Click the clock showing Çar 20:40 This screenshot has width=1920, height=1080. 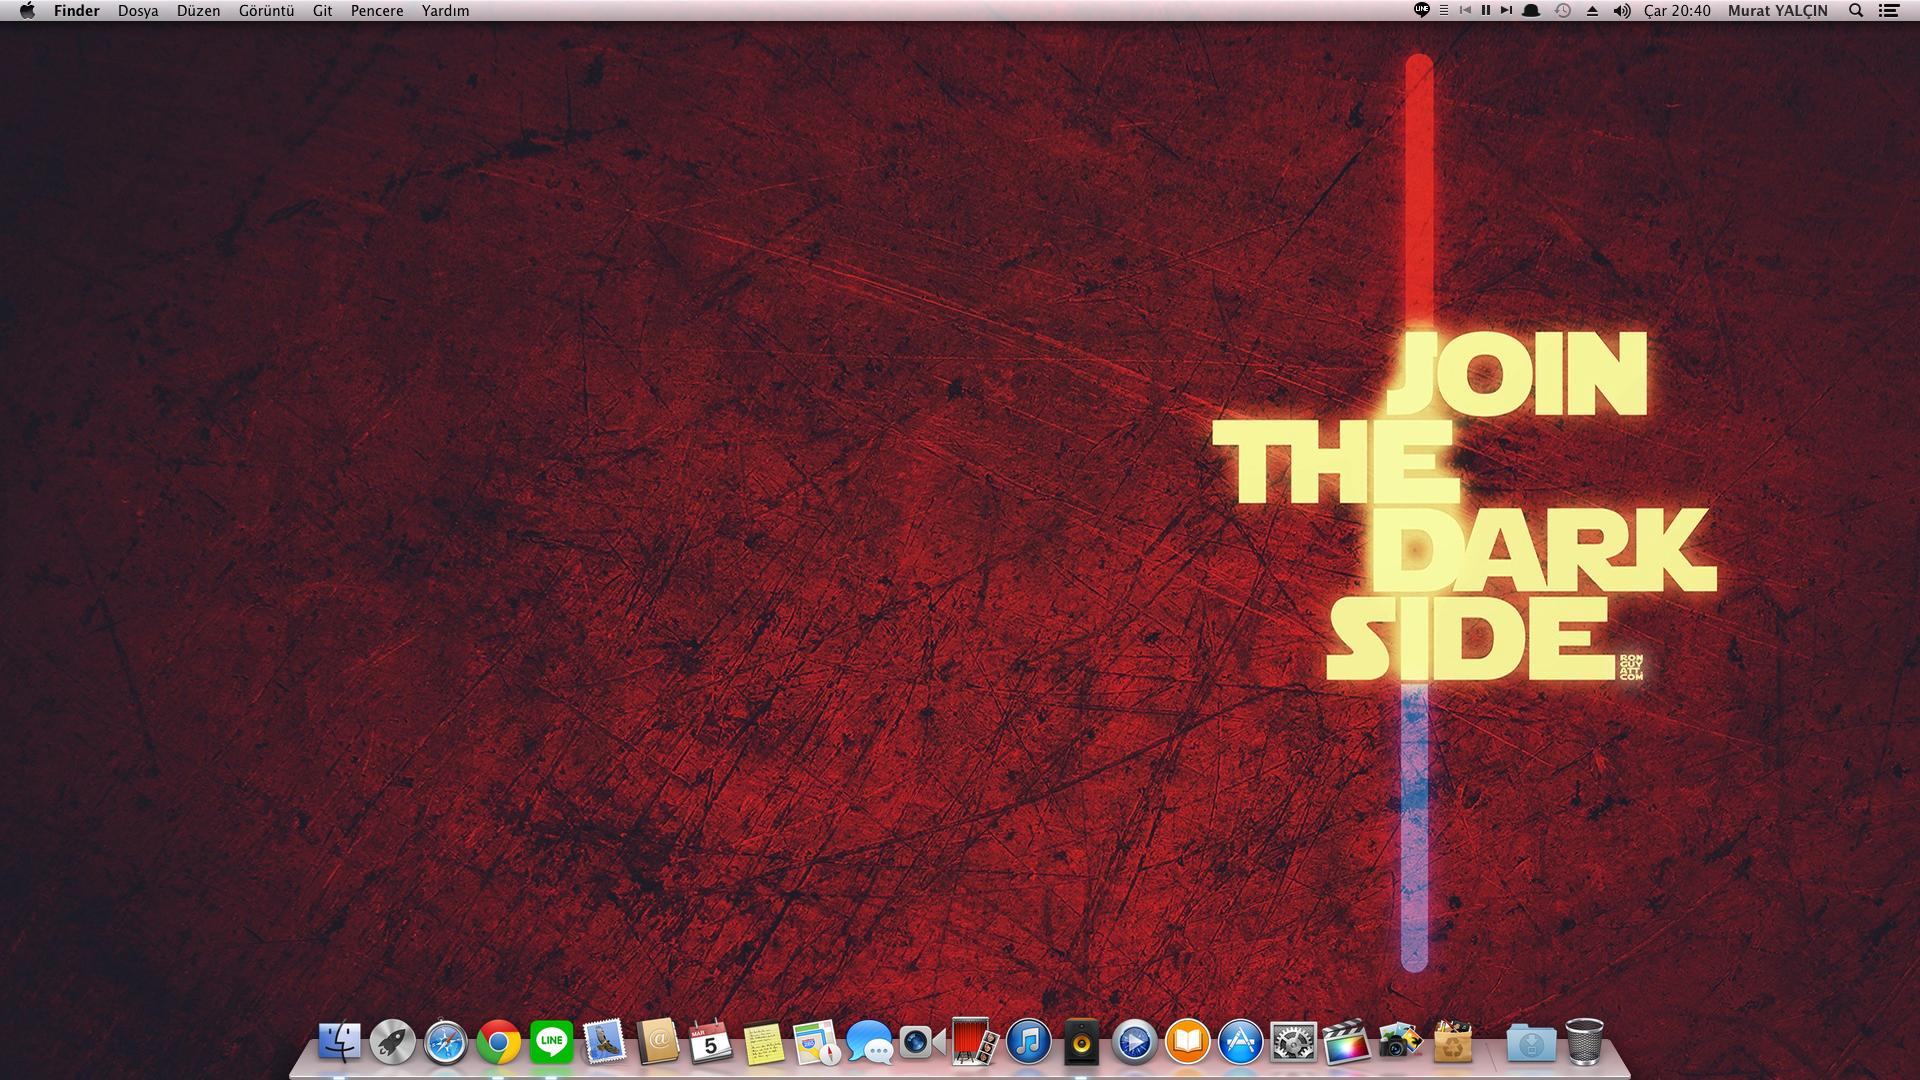tap(1677, 11)
